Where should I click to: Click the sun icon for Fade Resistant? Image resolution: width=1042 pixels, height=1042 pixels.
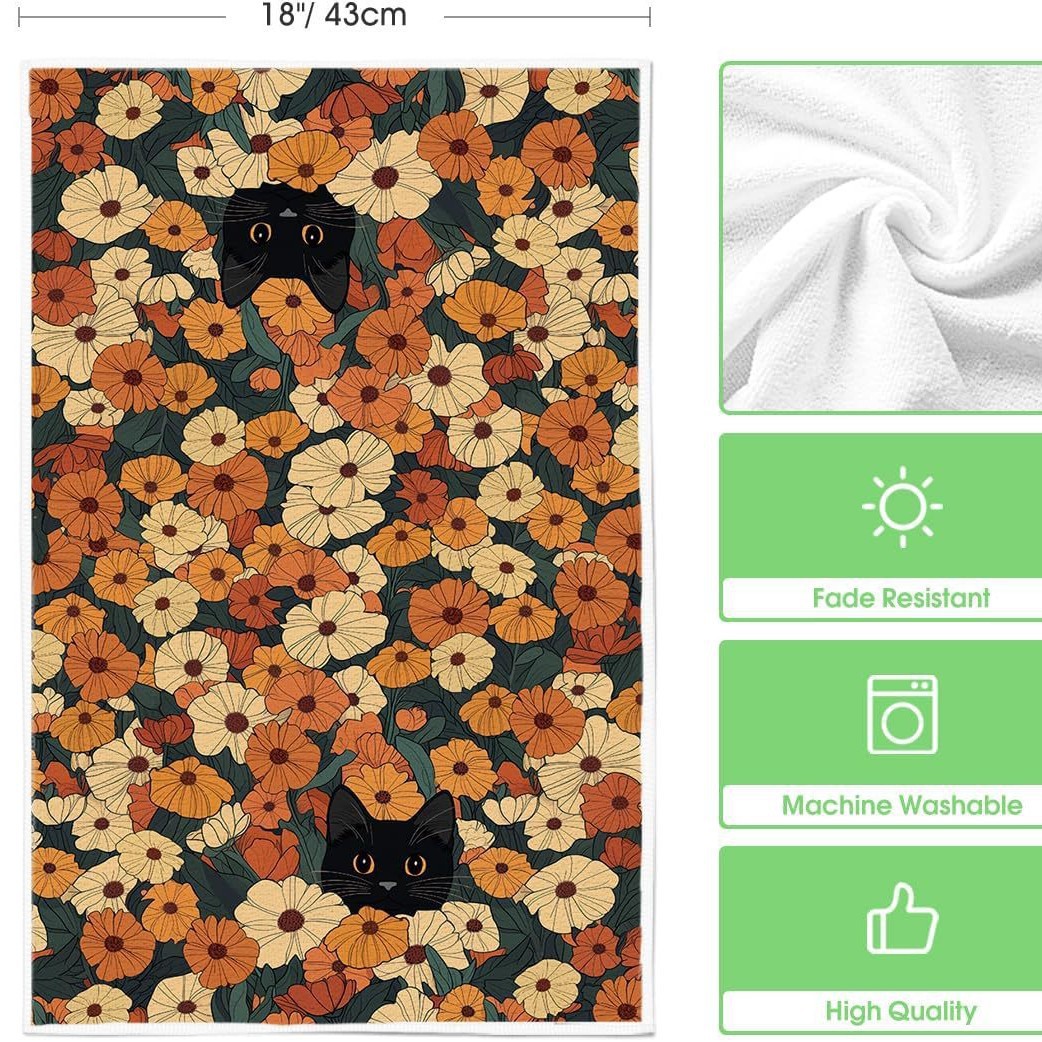902,506
